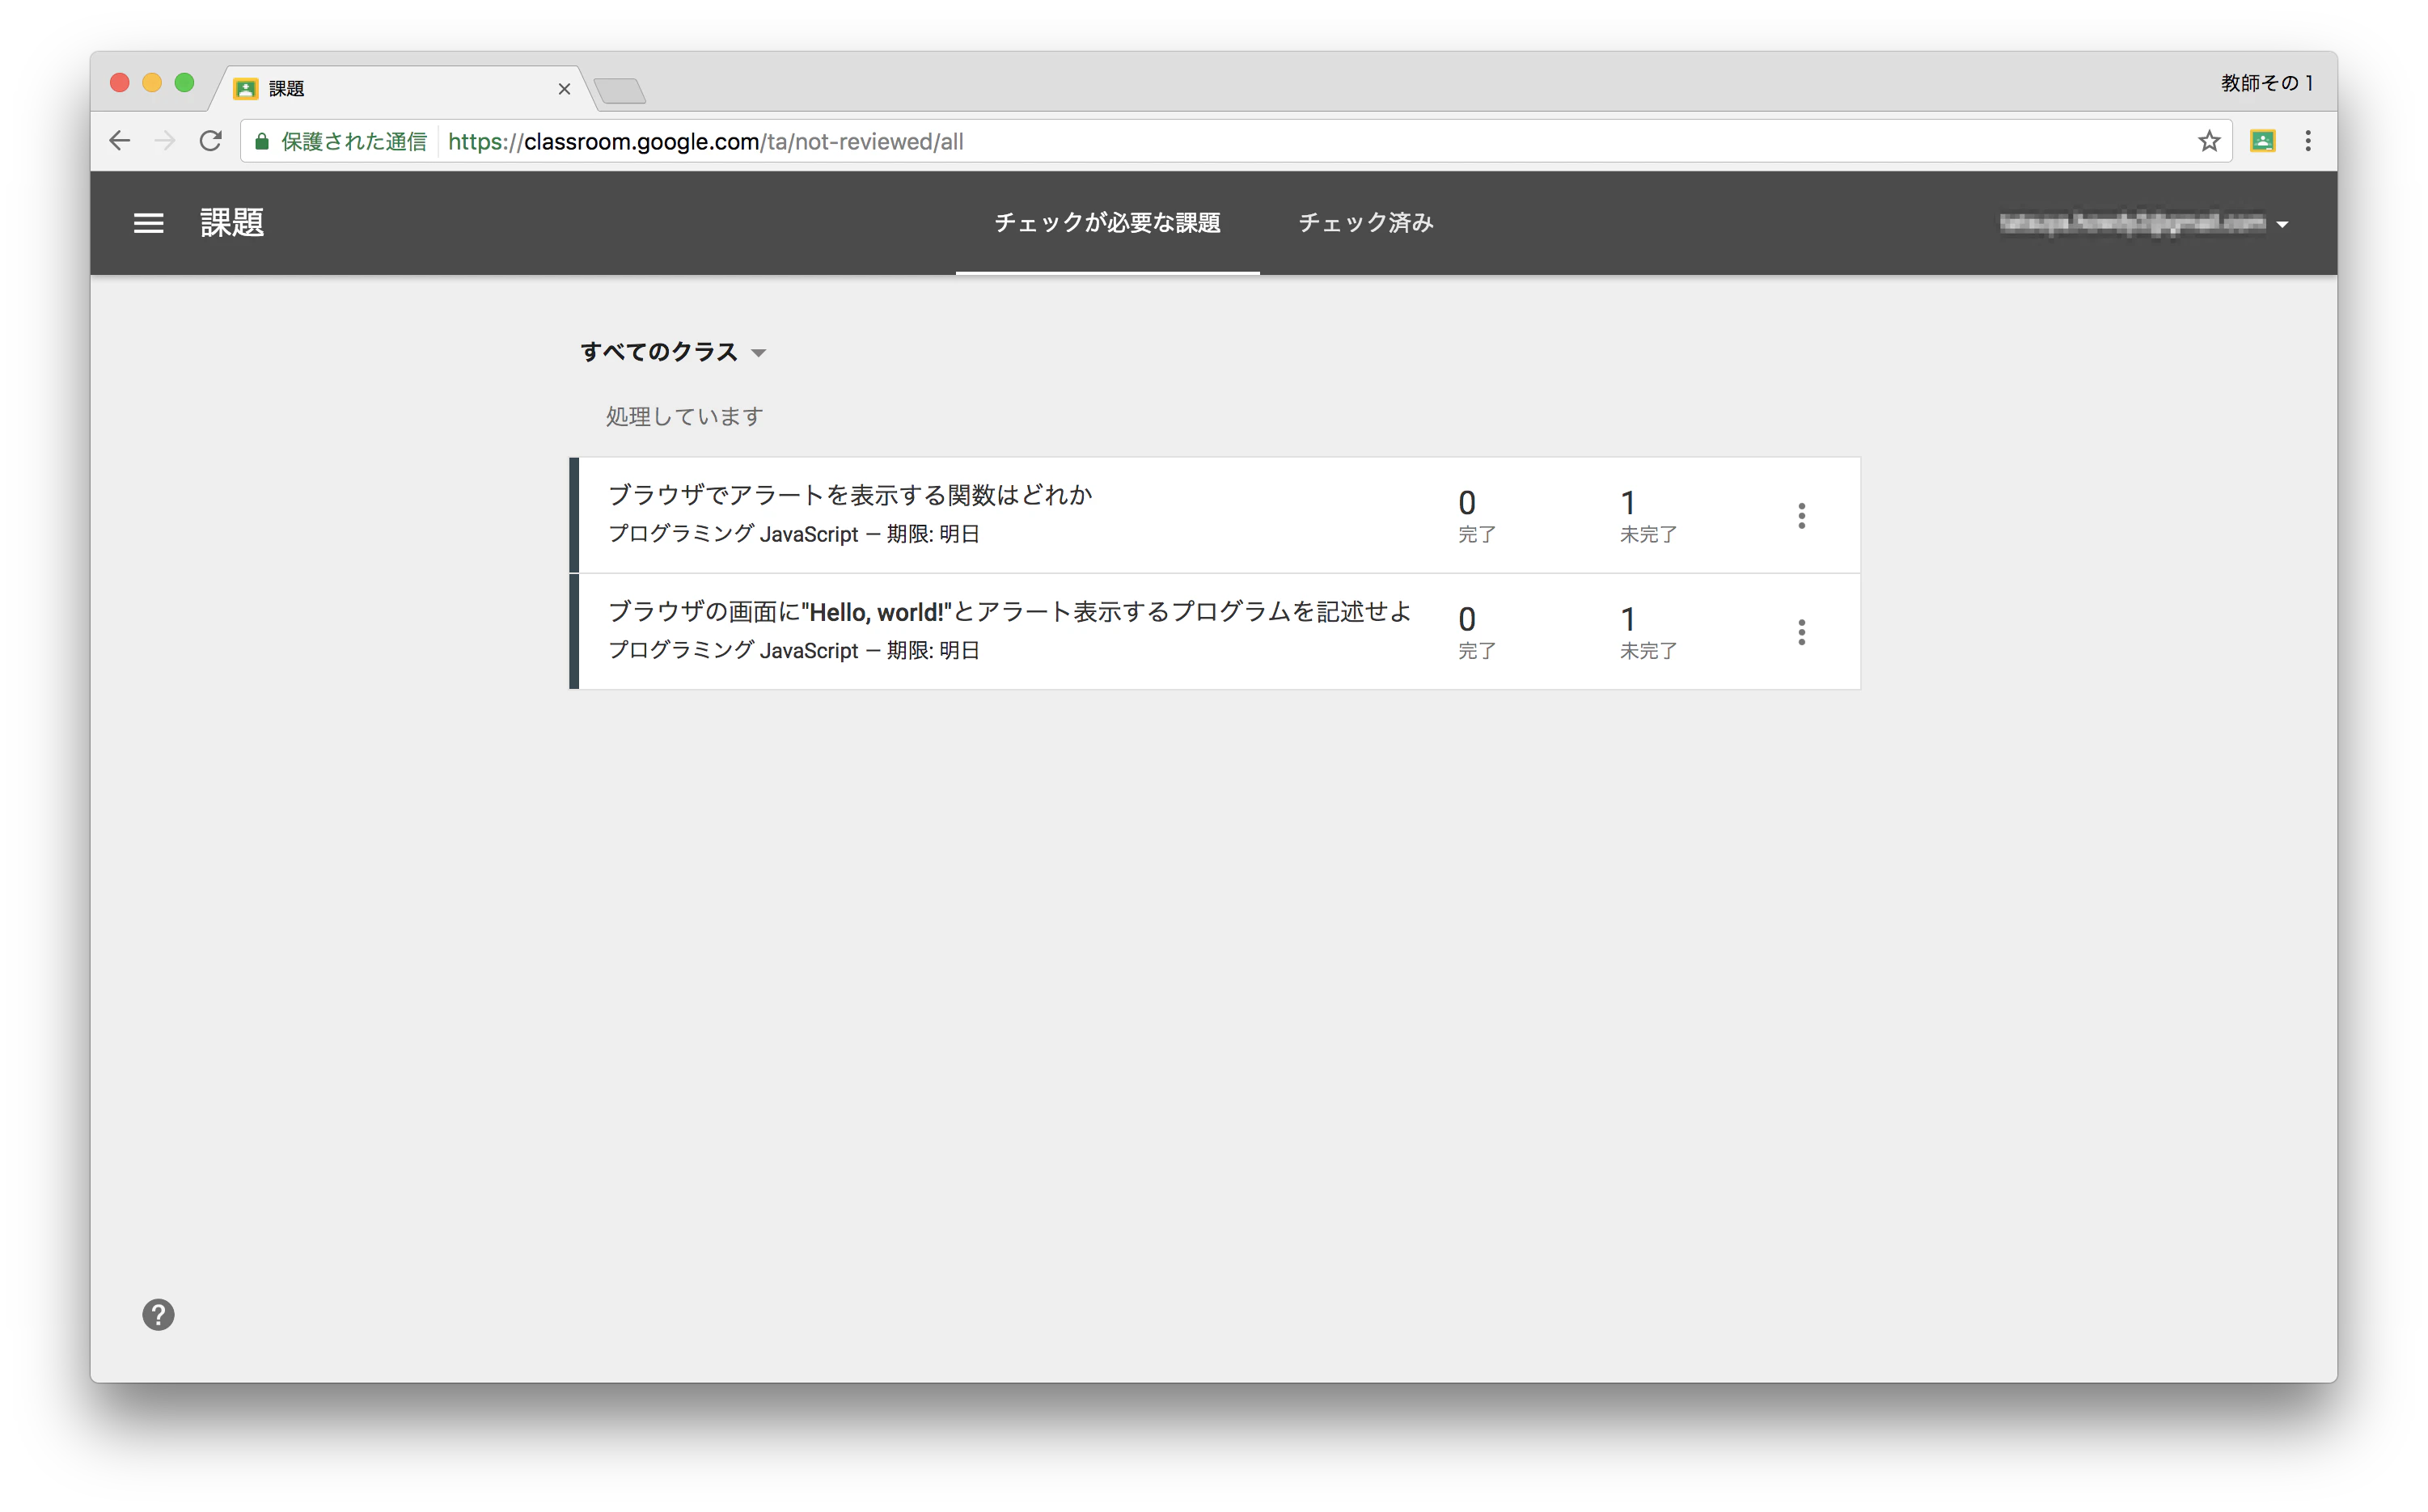Screen dimensions: 2428x1512
Task: Open a new browser tab
Action: [620, 91]
